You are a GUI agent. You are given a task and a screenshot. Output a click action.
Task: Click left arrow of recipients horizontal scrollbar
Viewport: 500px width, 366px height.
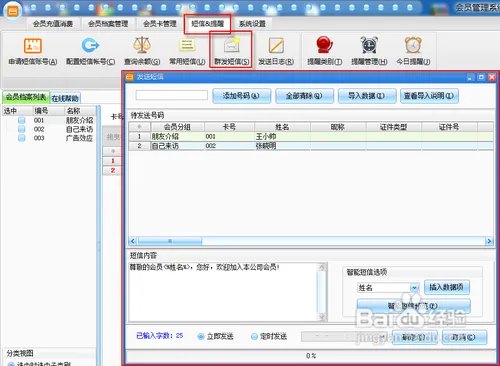[x=132, y=241]
